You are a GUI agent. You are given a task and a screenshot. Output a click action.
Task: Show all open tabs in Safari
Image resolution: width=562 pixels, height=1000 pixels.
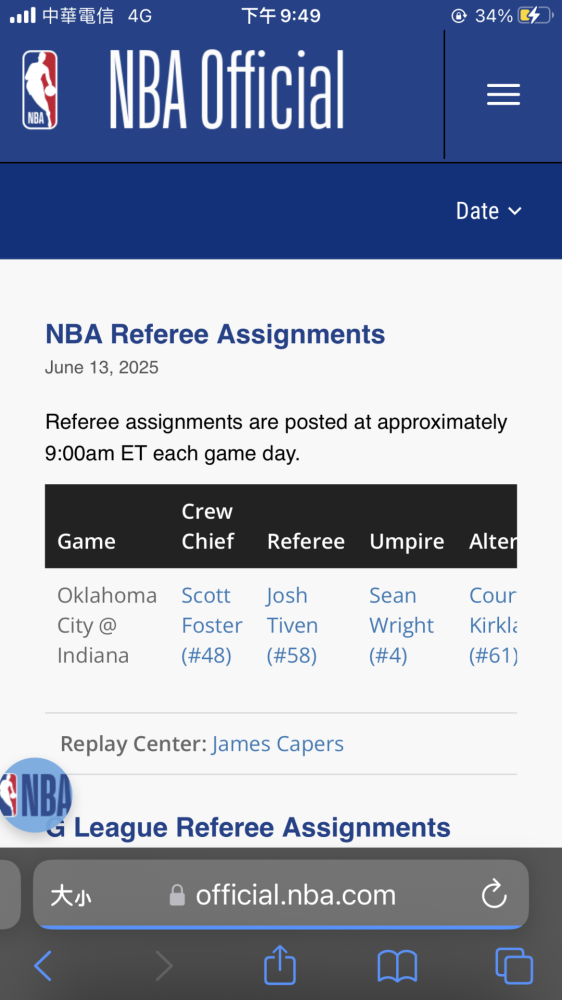(x=514, y=966)
